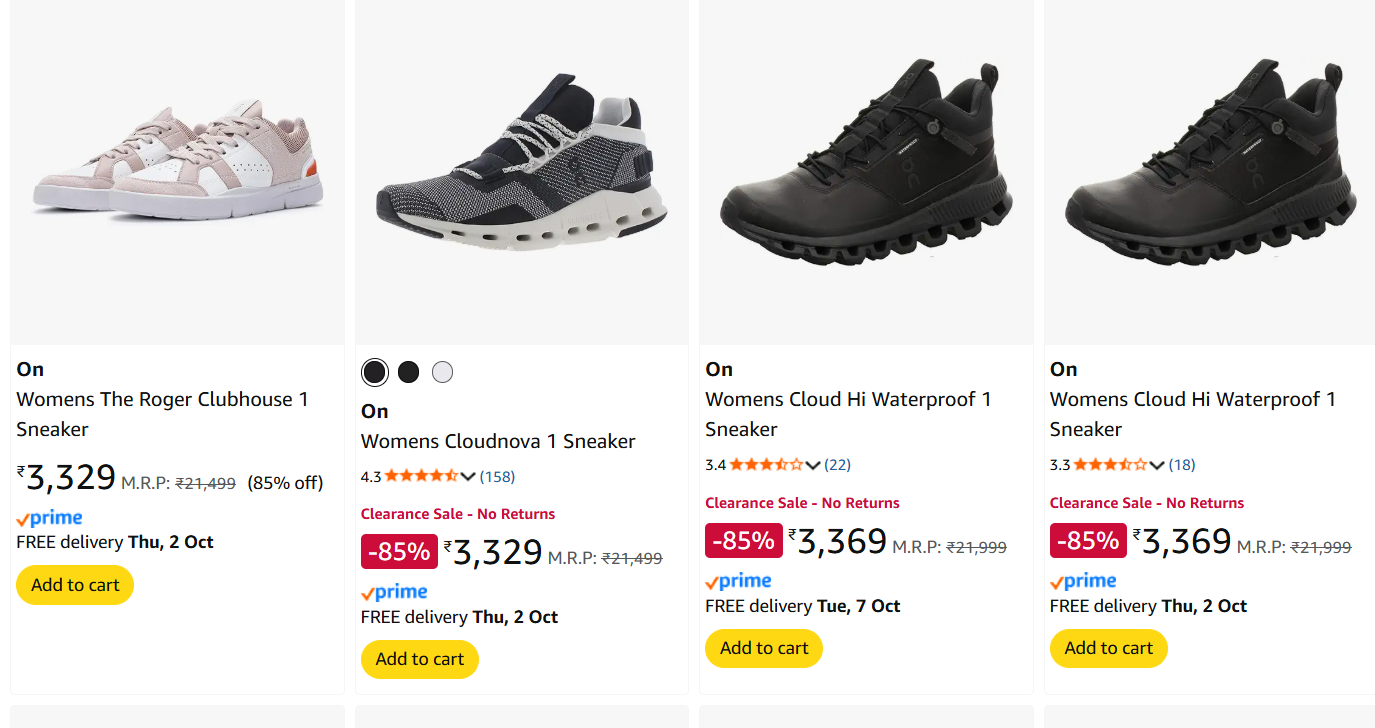
Task: Expand the 4.3 star rating dropdown
Action: (468, 477)
